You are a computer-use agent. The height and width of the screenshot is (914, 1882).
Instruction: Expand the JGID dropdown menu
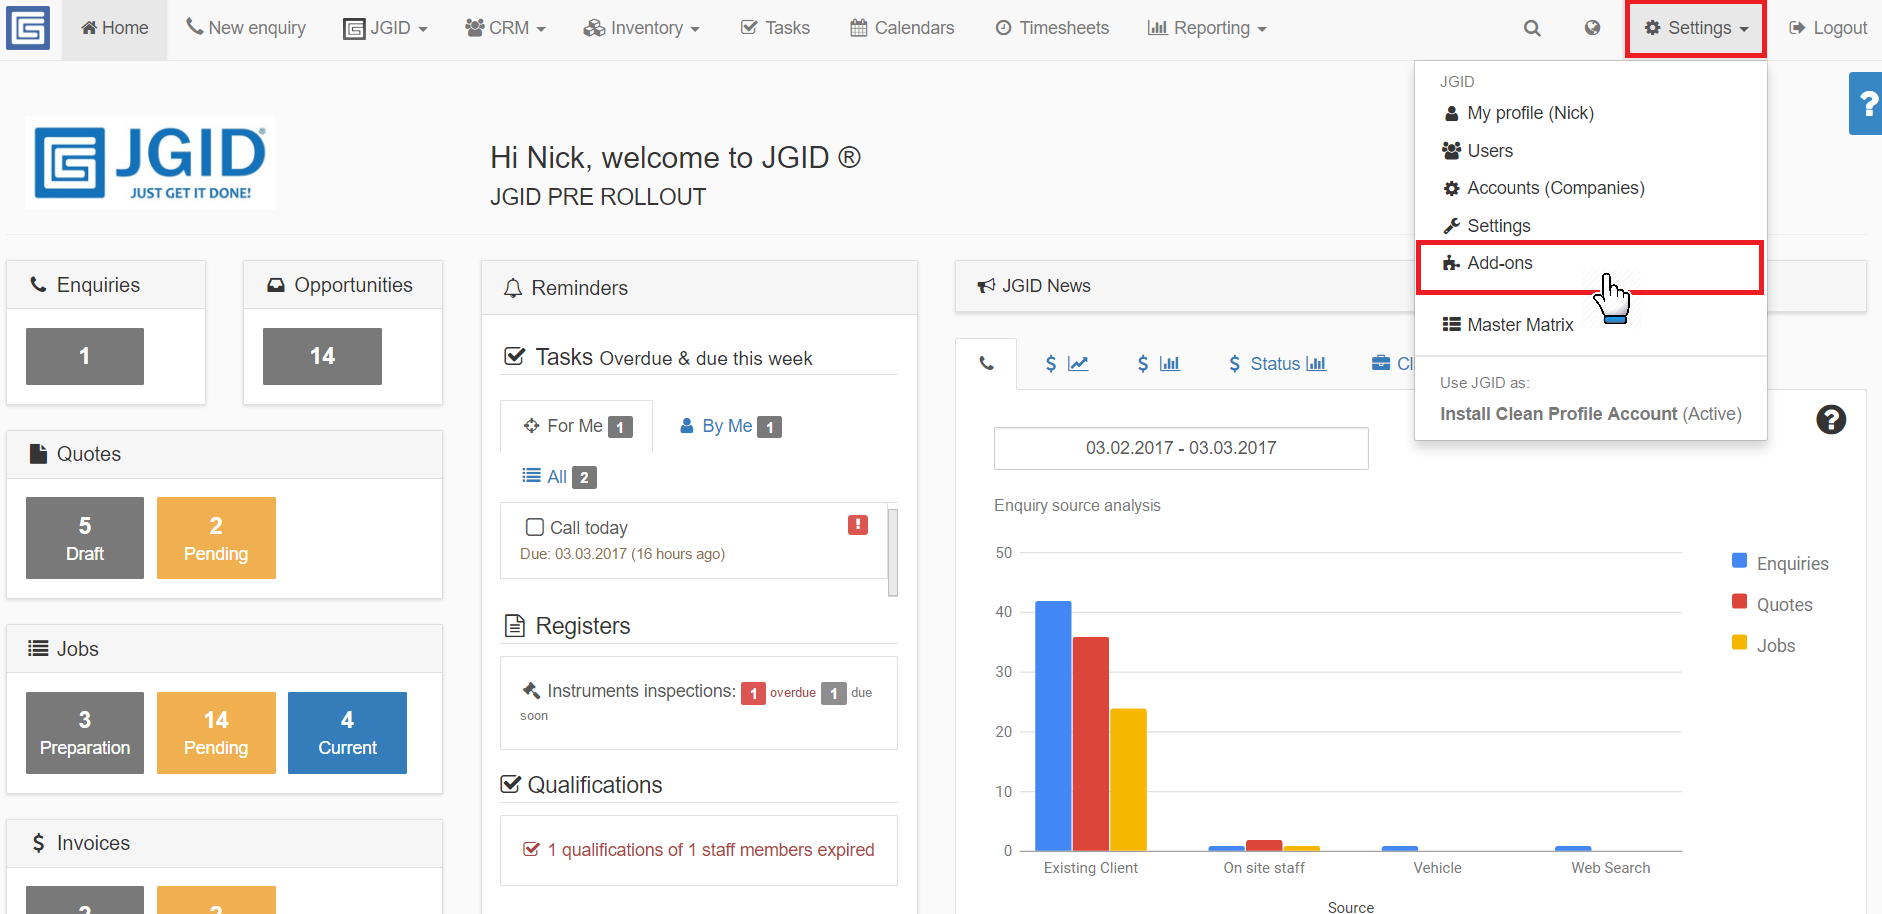[x=385, y=28]
